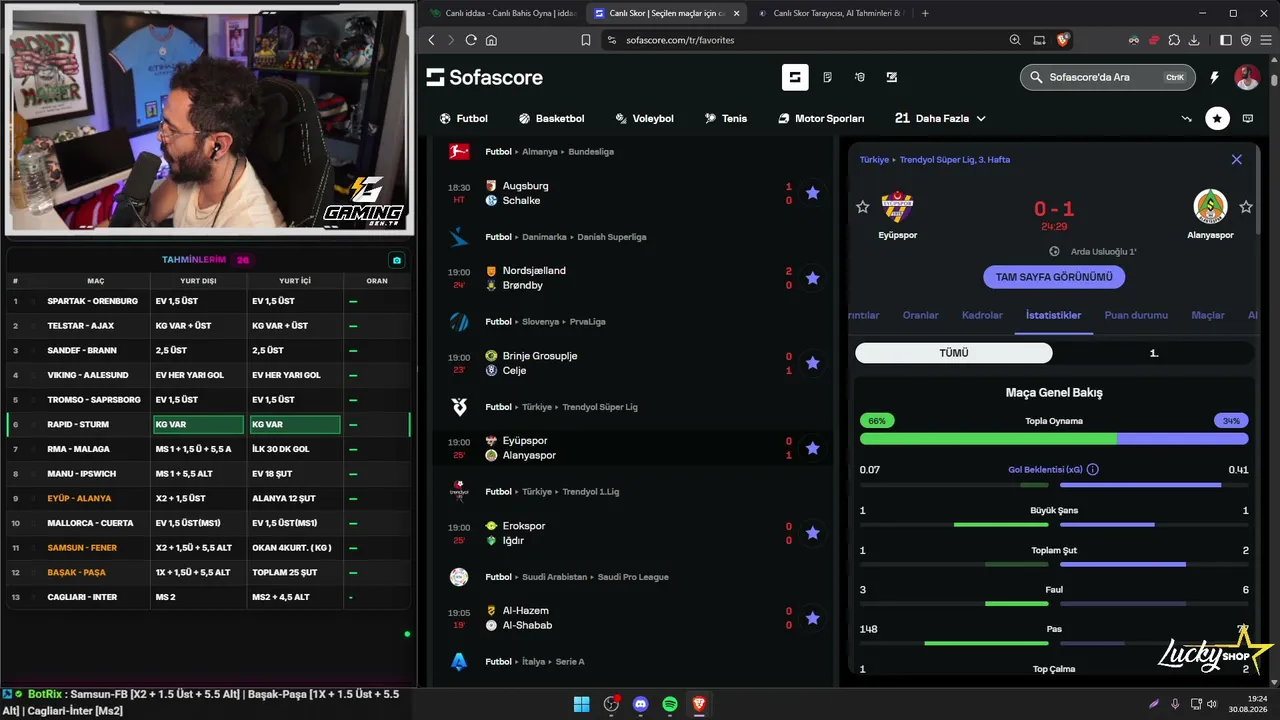Open the Windows Start menu
1280x720 pixels.
[x=581, y=704]
